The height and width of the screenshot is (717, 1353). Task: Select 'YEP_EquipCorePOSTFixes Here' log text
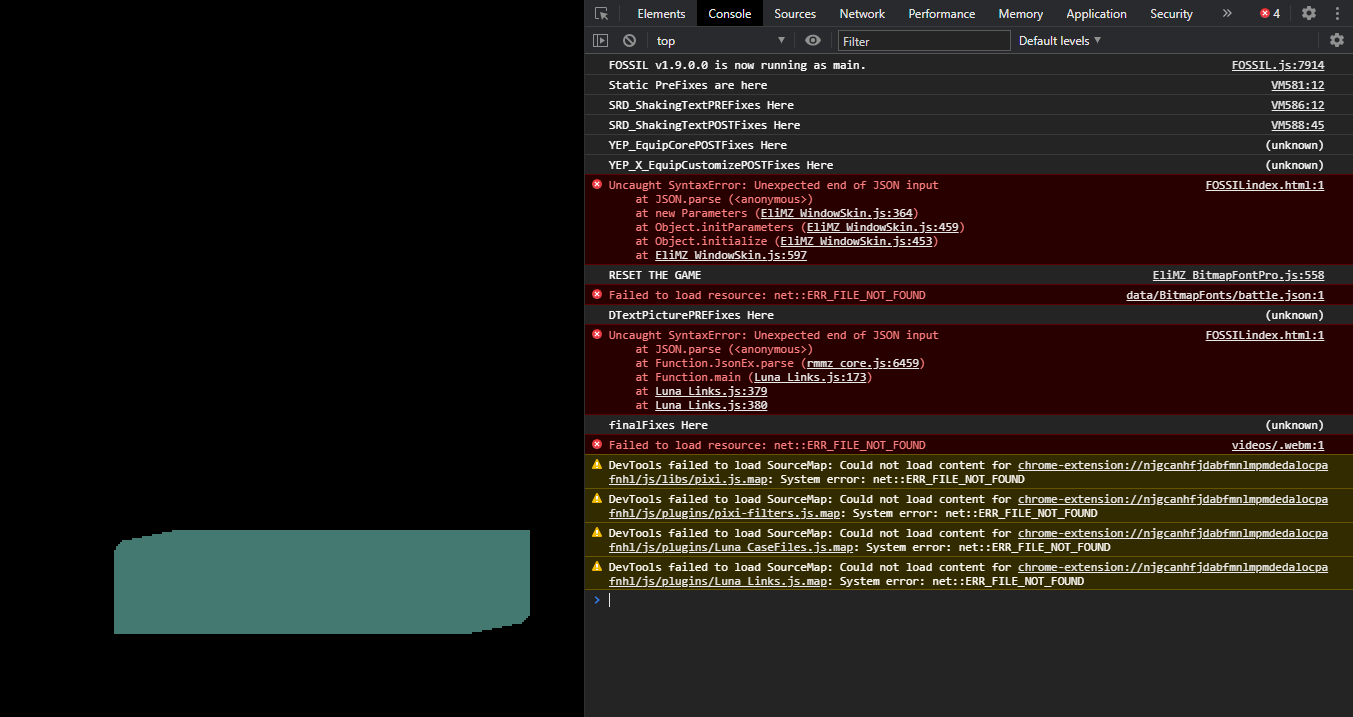[x=698, y=145]
